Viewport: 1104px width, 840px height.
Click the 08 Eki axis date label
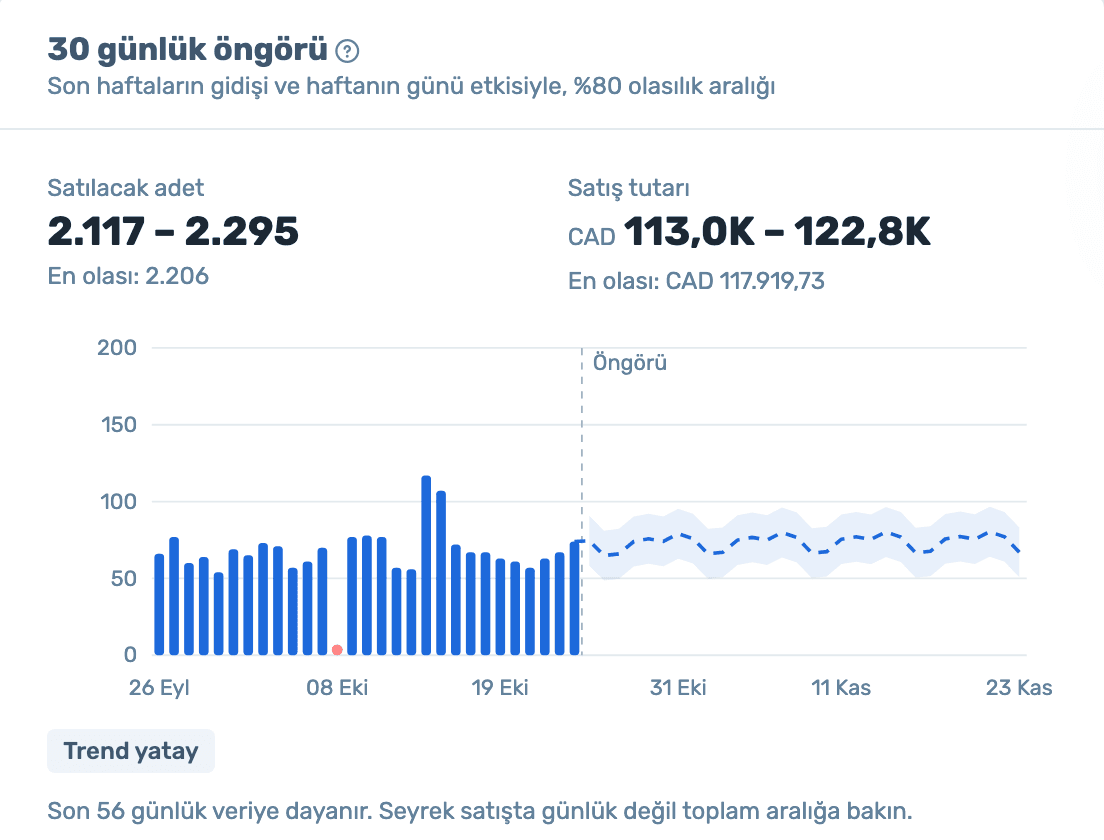point(337,687)
